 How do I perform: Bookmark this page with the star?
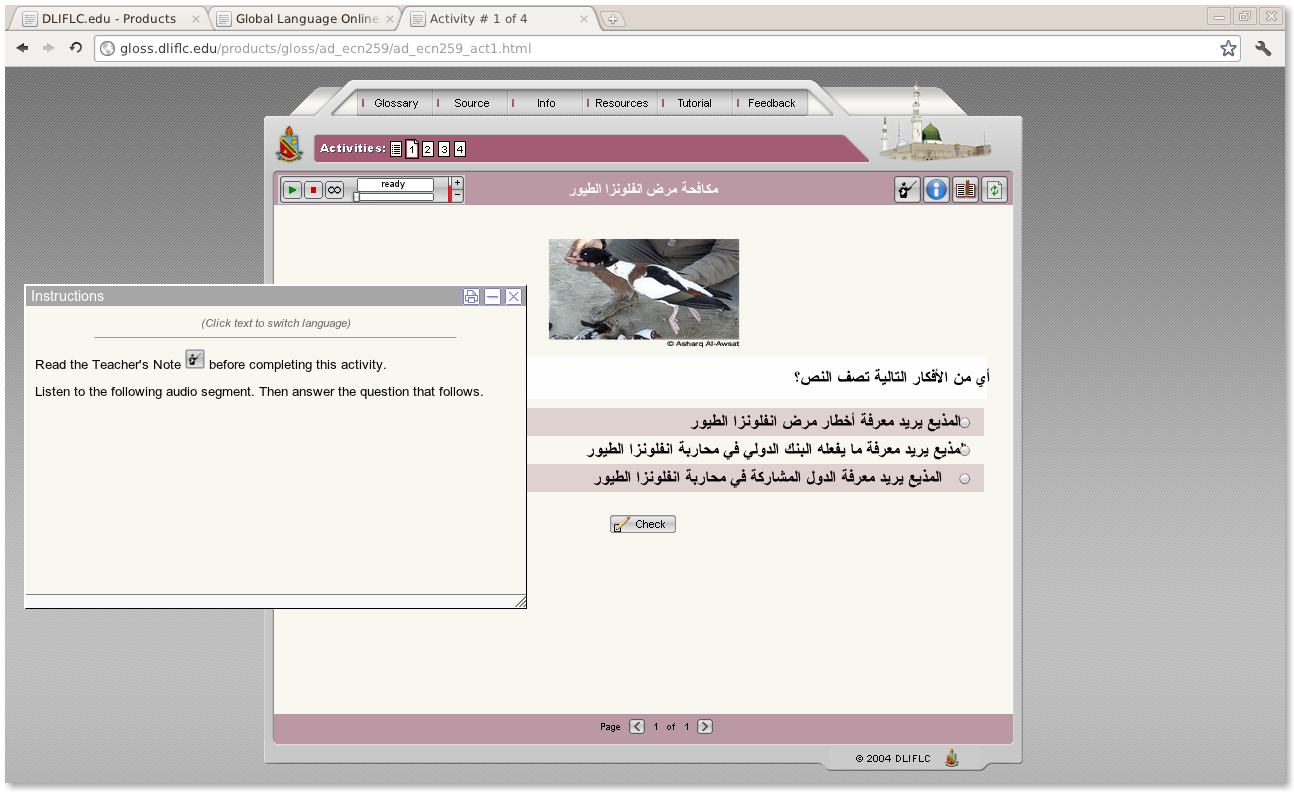(x=1228, y=48)
